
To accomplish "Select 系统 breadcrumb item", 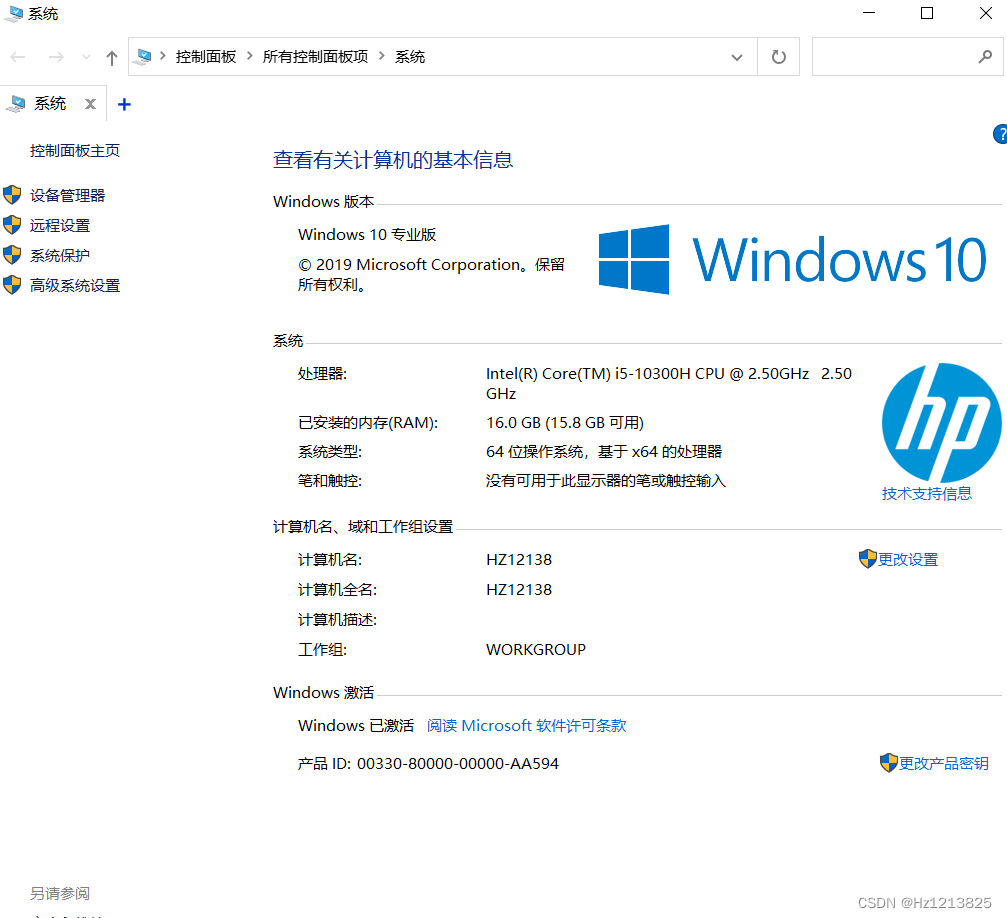I will point(410,57).
